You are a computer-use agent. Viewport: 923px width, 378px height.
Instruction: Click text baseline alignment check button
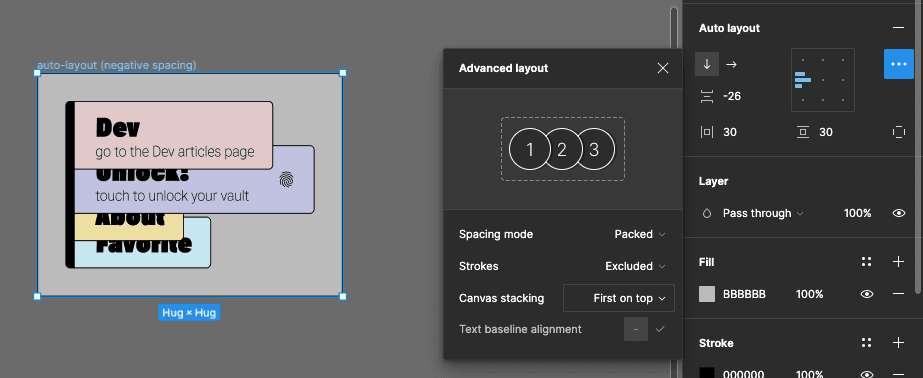pyautogui.click(x=660, y=329)
